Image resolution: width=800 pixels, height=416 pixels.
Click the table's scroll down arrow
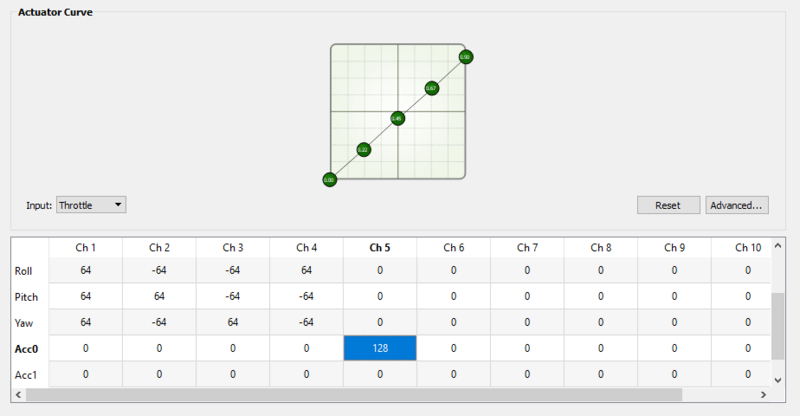[778, 380]
